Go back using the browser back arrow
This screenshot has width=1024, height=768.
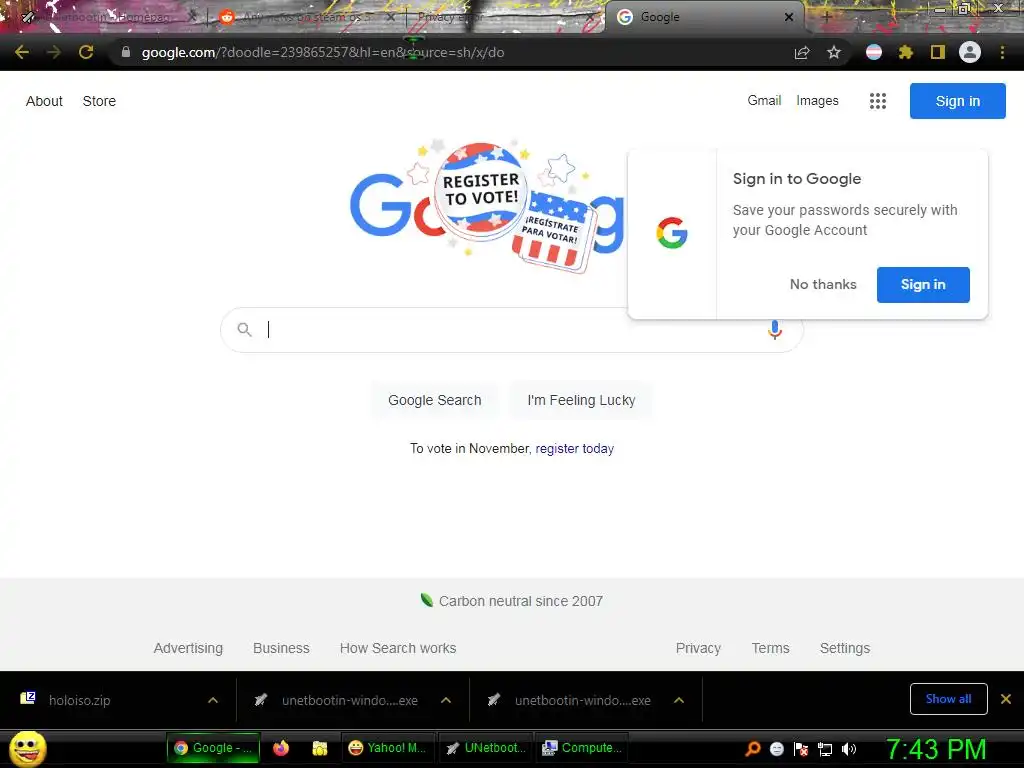tap(22, 52)
